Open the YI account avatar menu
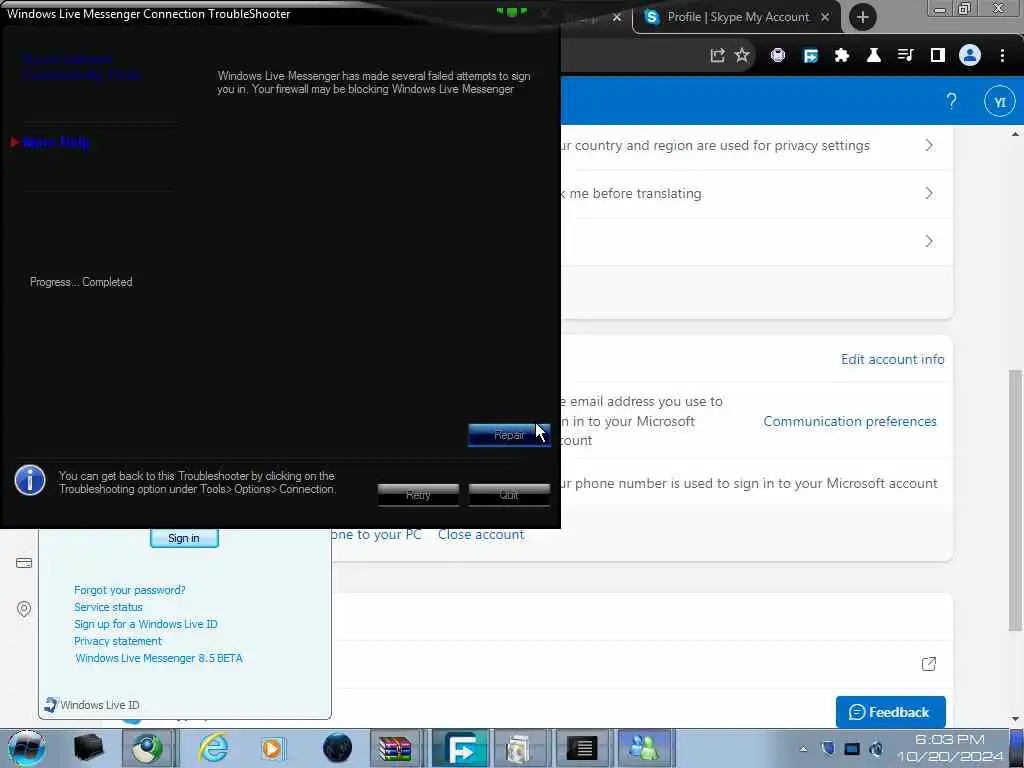Screen dimensions: 1024x768 pyautogui.click(x=999, y=102)
